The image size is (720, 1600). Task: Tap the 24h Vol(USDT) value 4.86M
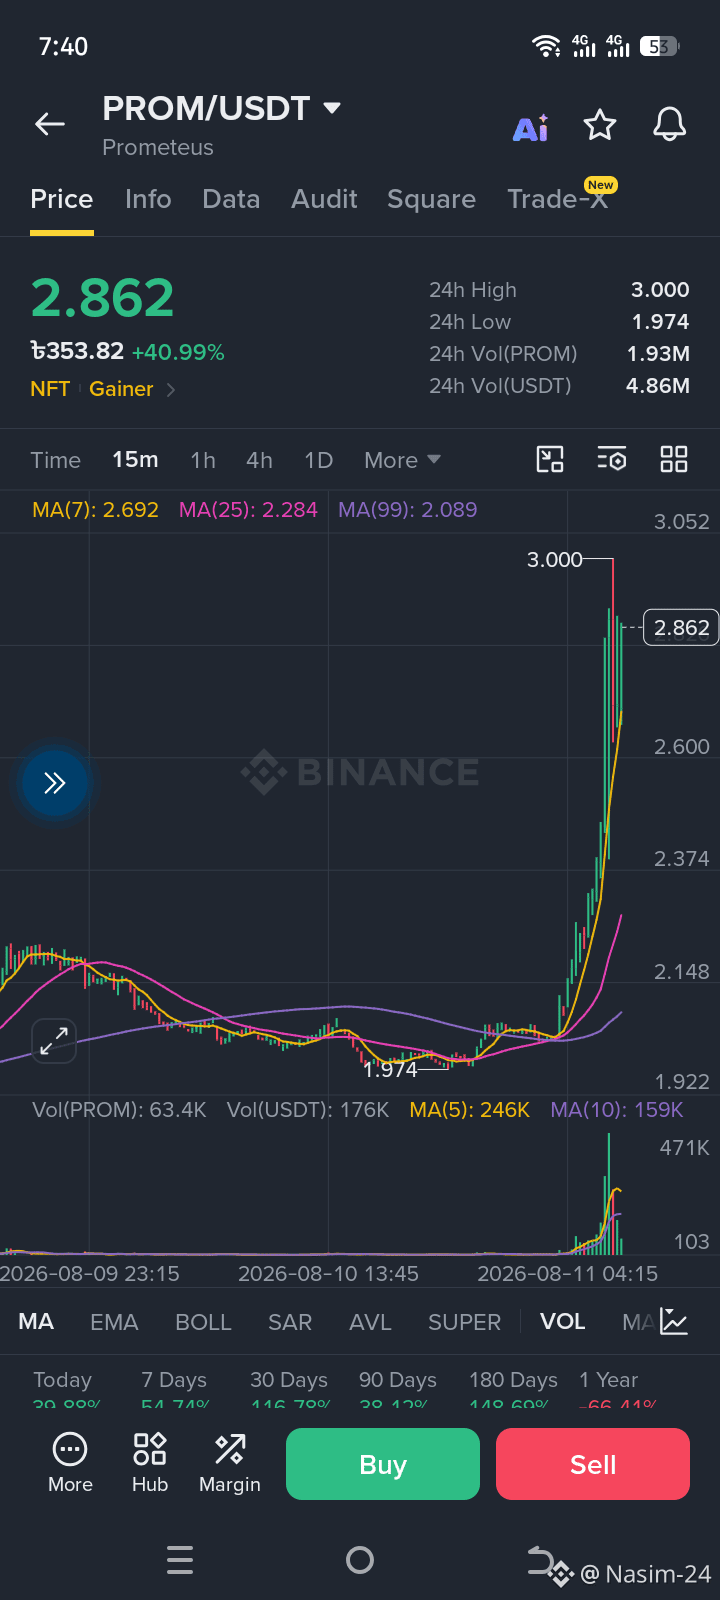click(x=658, y=386)
